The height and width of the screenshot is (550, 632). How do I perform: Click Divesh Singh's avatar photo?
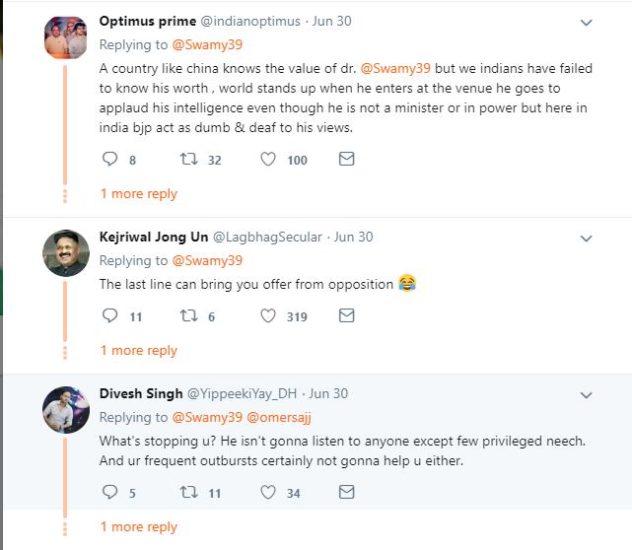(x=66, y=409)
